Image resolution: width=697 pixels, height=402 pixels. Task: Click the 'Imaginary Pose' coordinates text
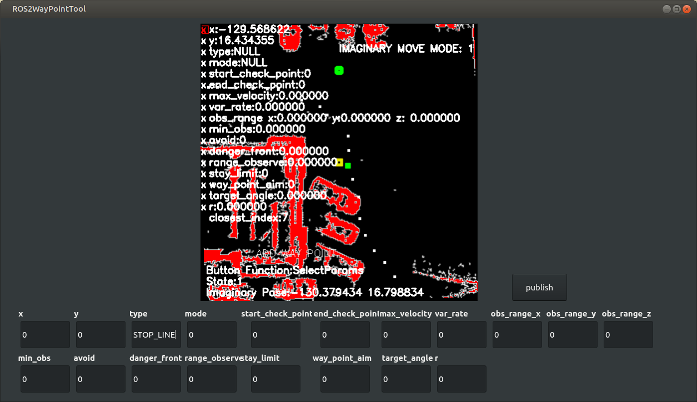tap(315, 293)
